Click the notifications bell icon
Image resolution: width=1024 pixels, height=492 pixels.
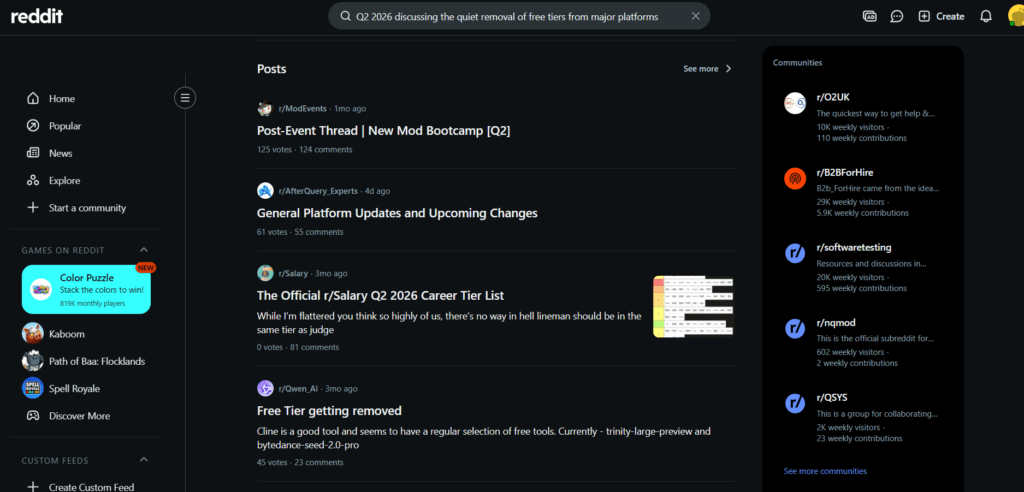(985, 16)
